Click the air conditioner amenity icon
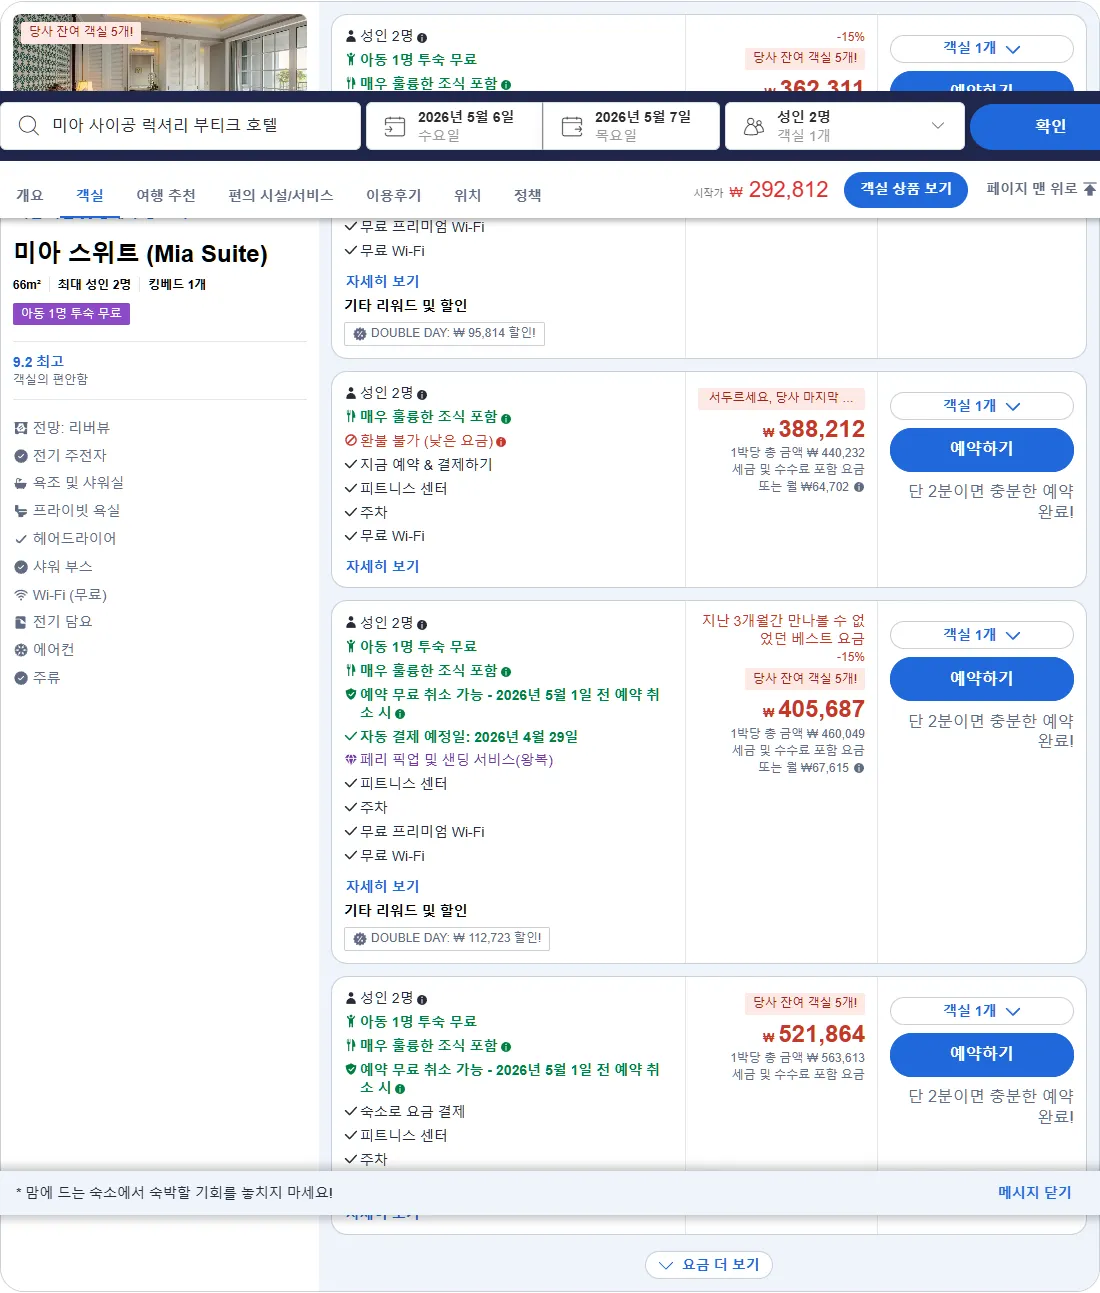The width and height of the screenshot is (1100, 1293). pyautogui.click(x=21, y=650)
